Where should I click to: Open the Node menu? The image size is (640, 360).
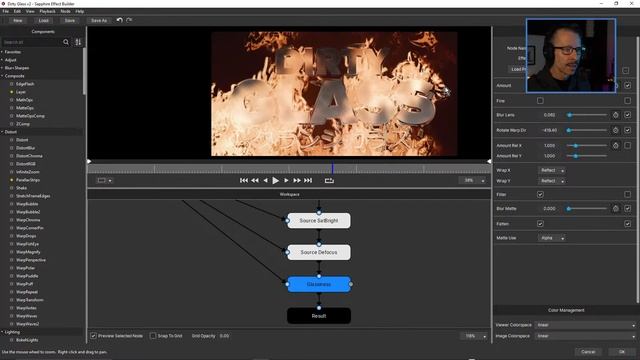65,11
